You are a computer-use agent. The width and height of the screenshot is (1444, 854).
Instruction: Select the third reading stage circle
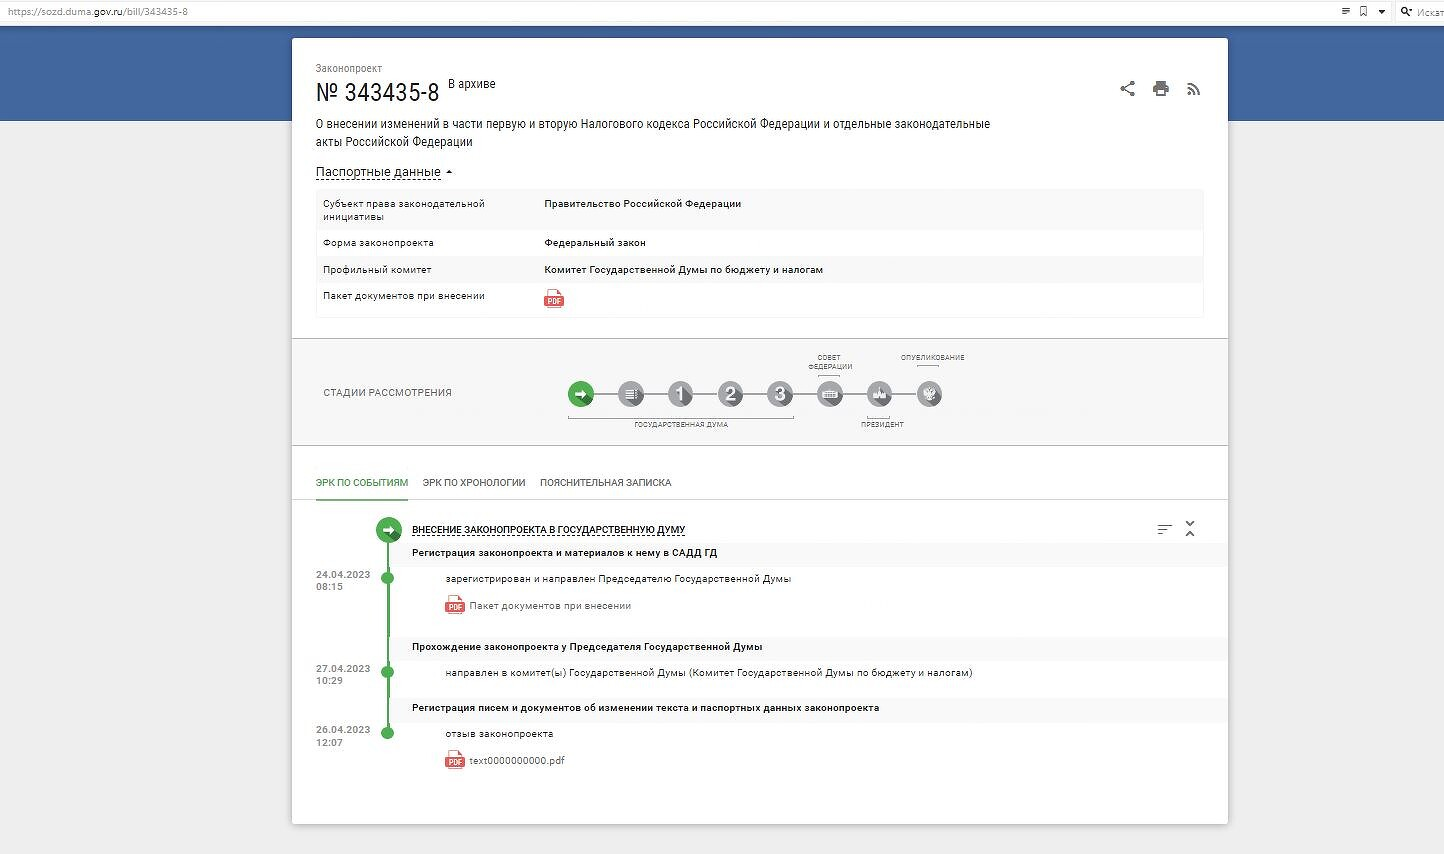click(780, 394)
